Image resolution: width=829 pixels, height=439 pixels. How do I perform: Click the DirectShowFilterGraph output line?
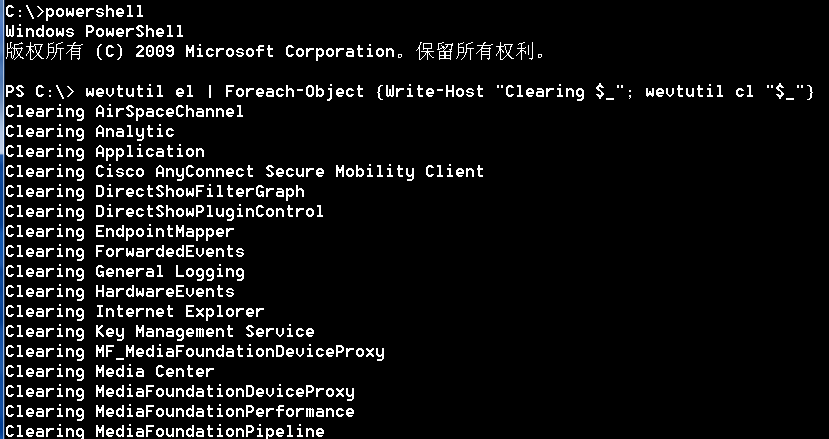pyautogui.click(x=154, y=191)
